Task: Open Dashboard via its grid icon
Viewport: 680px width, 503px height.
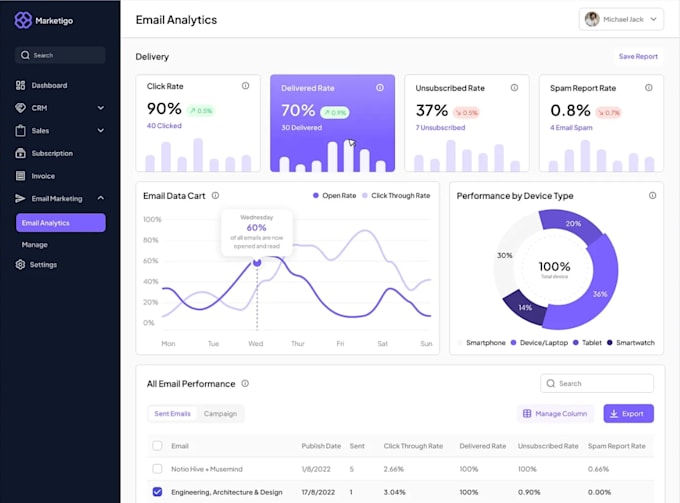Action: tap(20, 85)
